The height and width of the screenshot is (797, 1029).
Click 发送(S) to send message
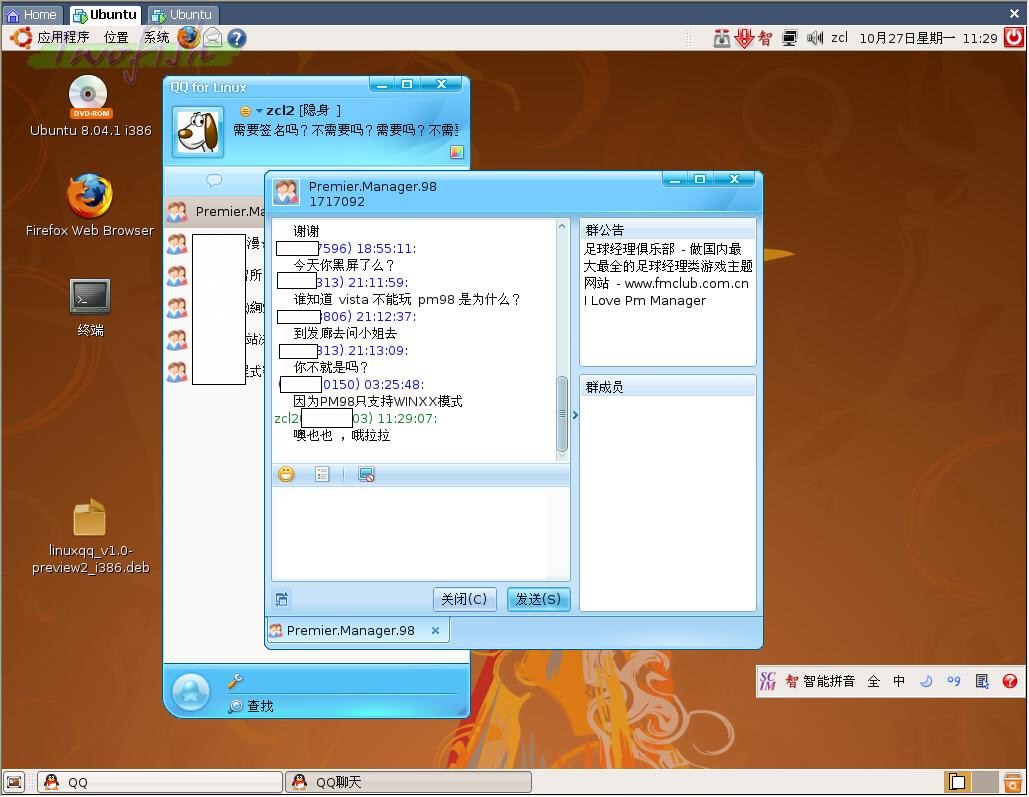point(538,599)
